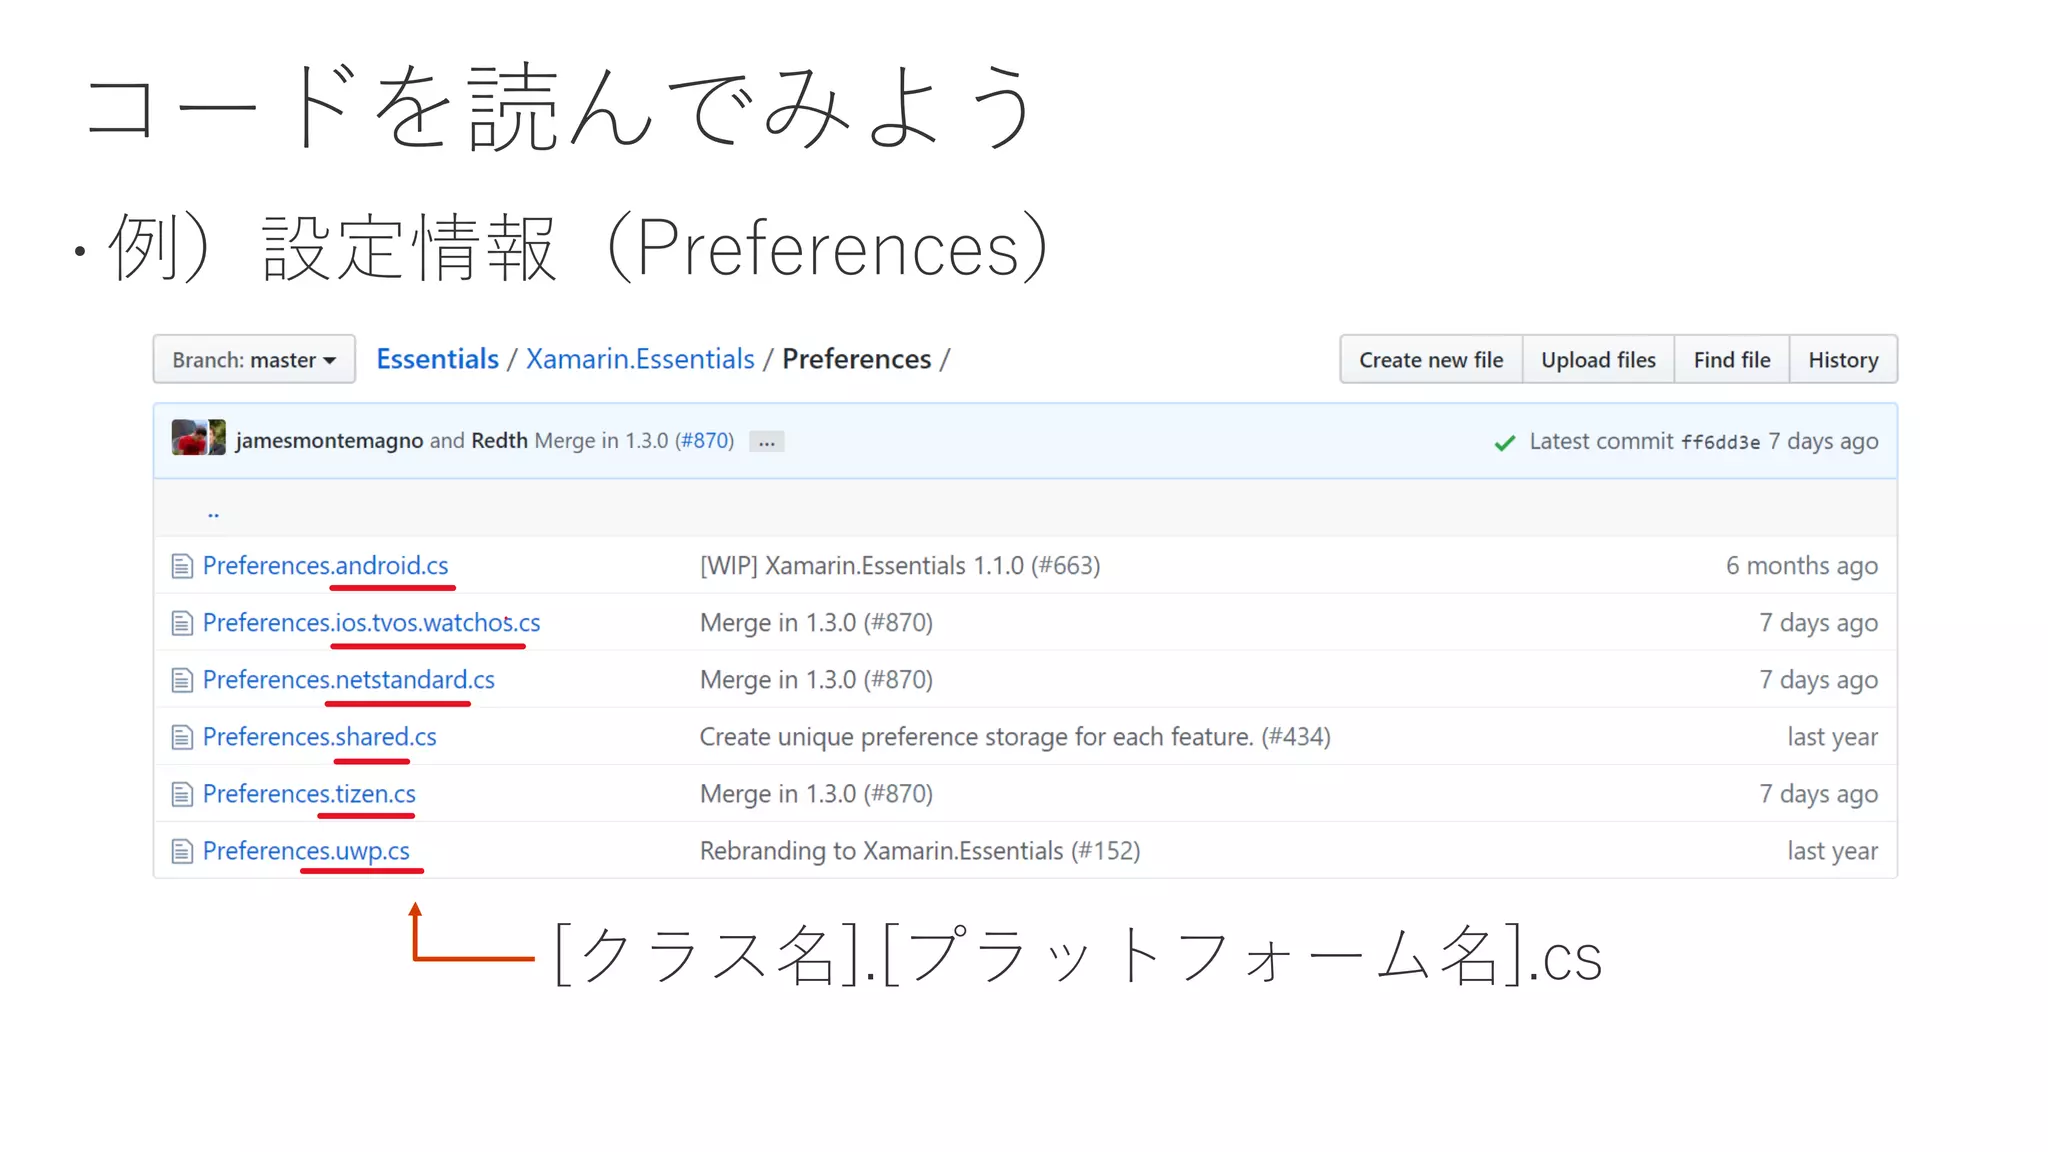Open jamesmontemagno's profile link
This screenshot has height=1152, width=2048.
[x=329, y=441]
